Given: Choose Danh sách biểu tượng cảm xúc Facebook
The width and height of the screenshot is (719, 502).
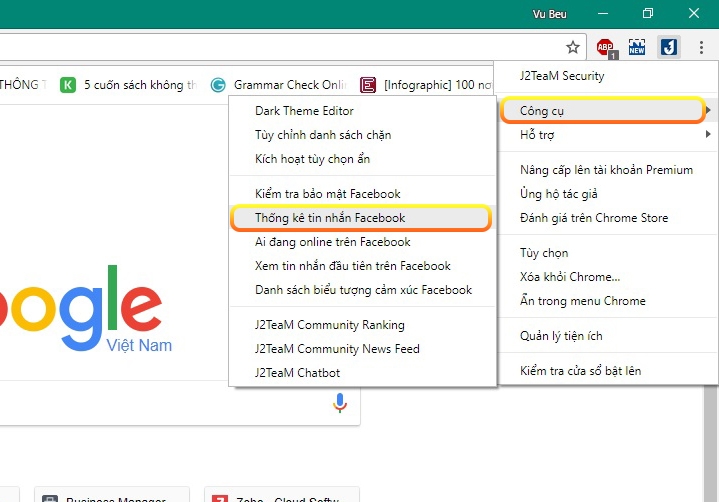Looking at the screenshot, I should coord(363,290).
